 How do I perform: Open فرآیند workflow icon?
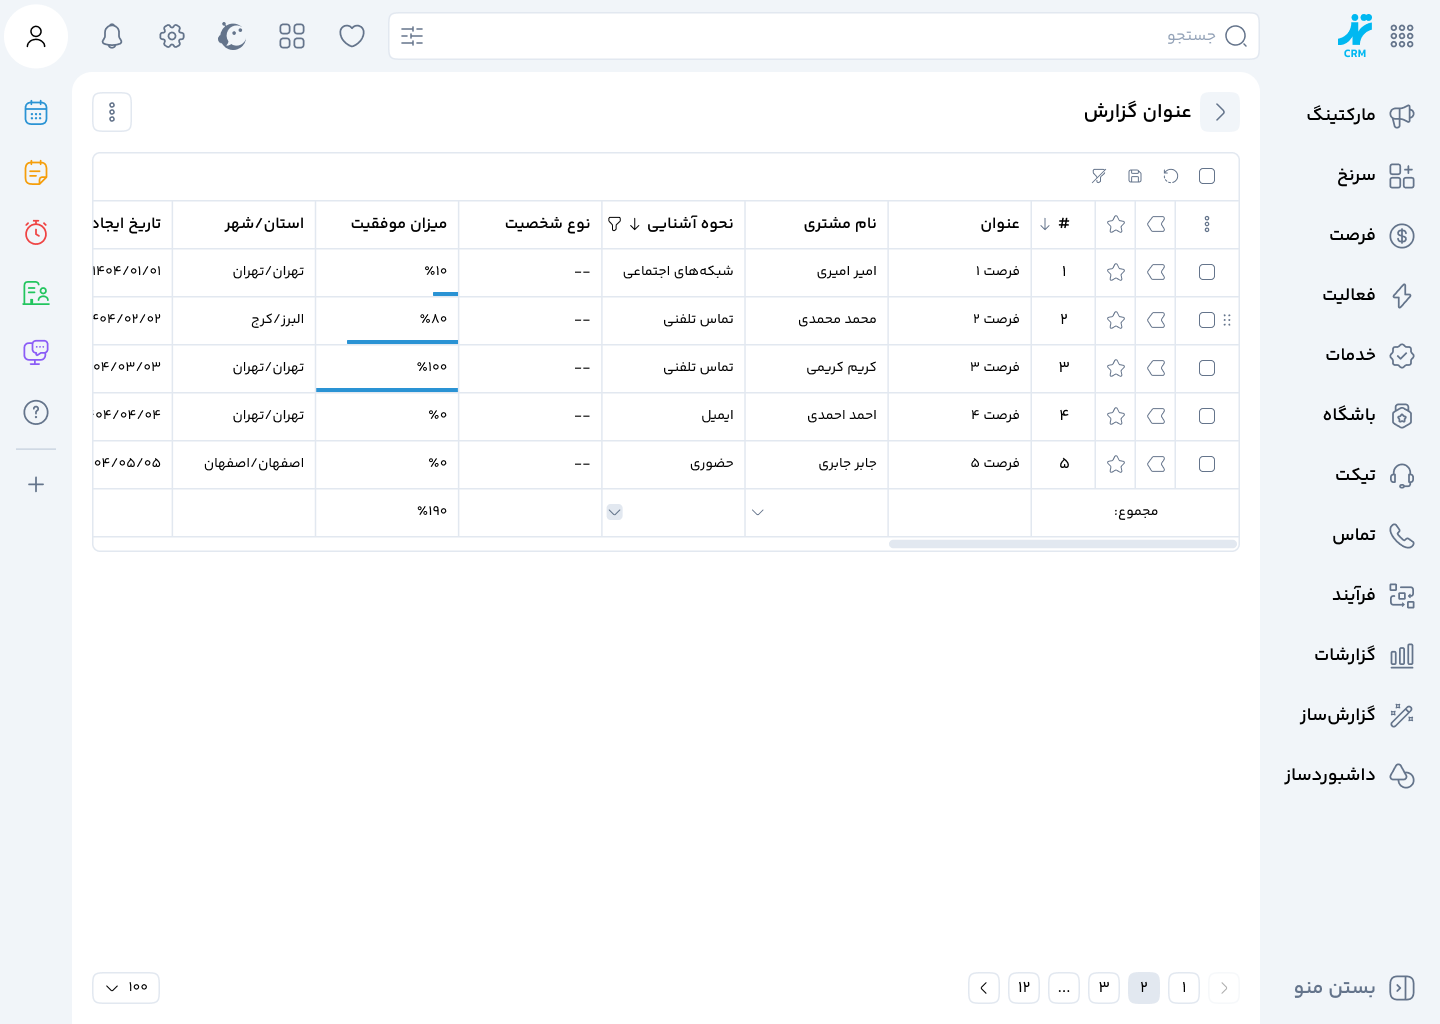(1402, 596)
